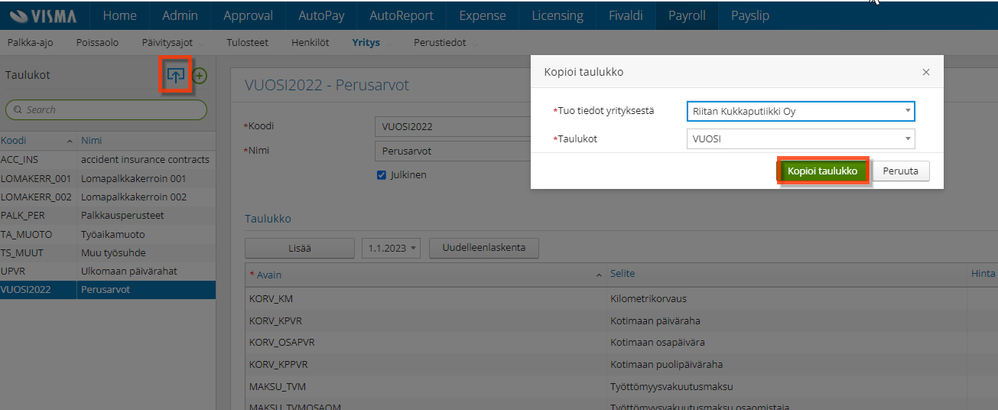The image size is (998, 410).
Task: Click the import table icon
Action: point(176,76)
